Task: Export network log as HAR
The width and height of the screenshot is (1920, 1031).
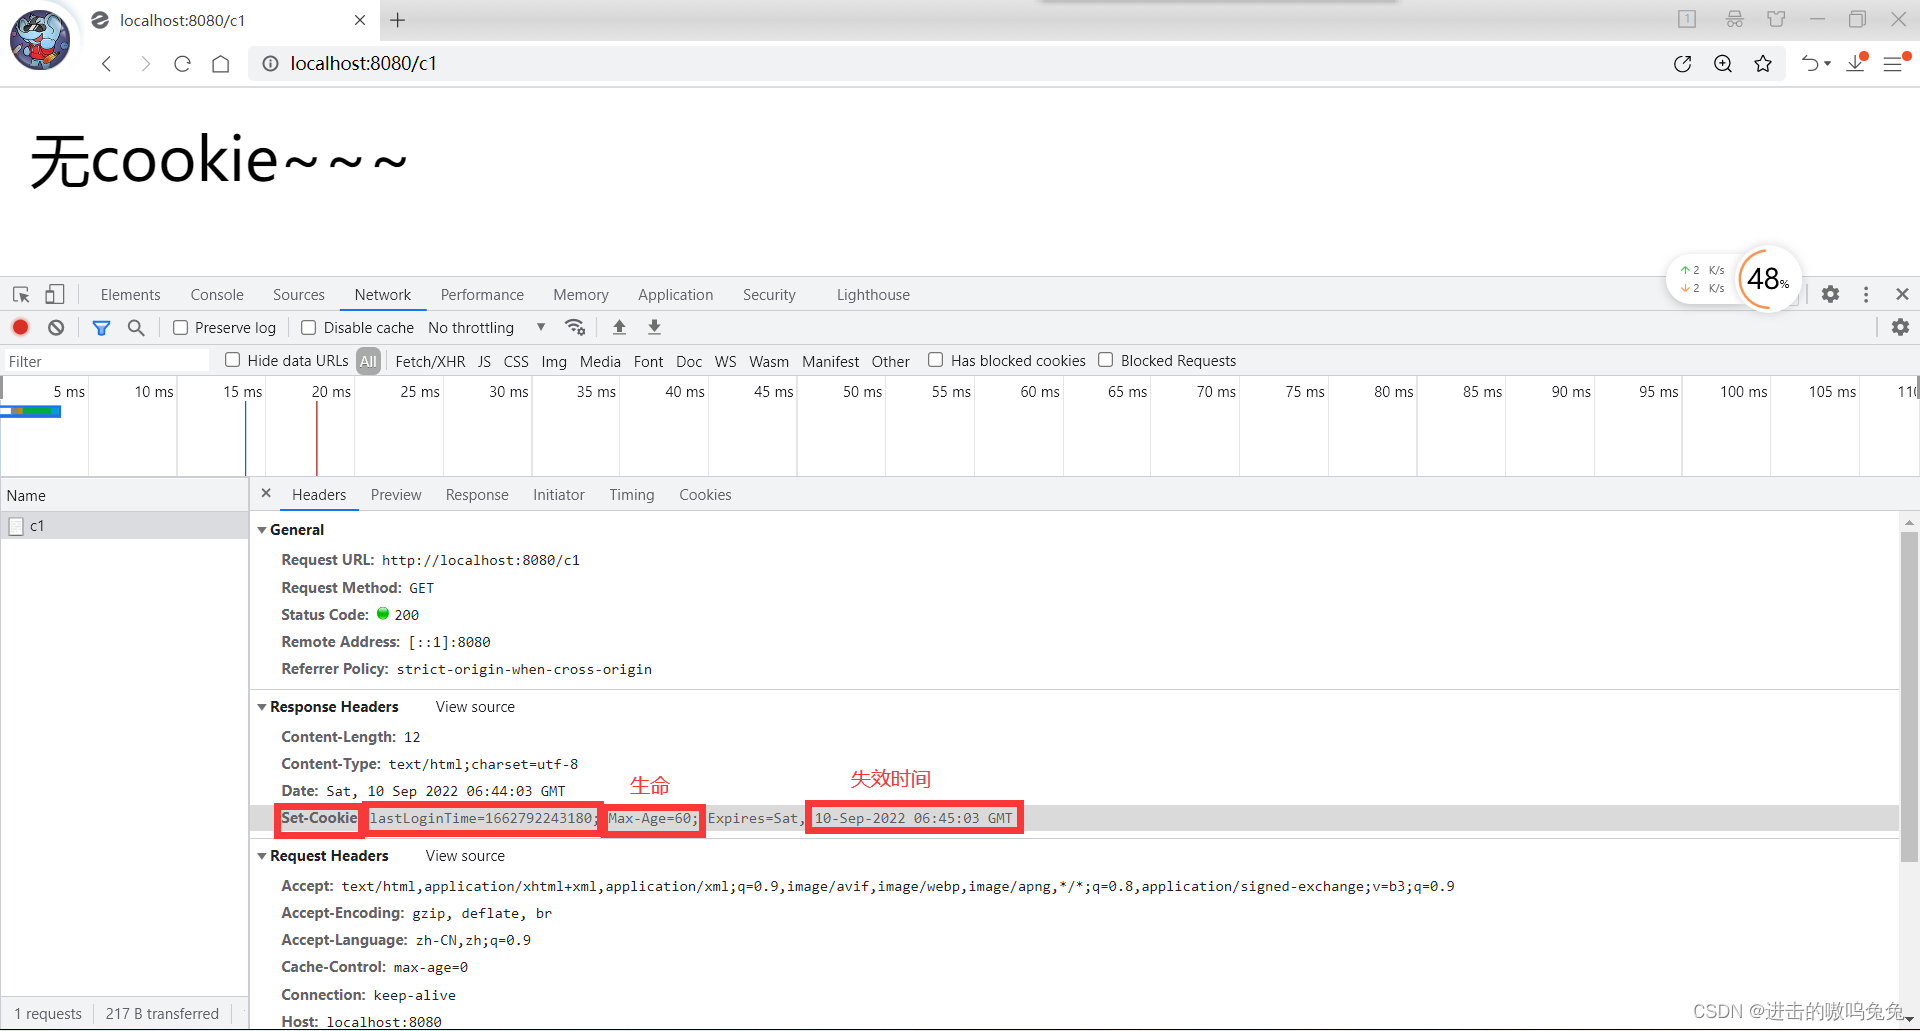Action: pyautogui.click(x=654, y=327)
